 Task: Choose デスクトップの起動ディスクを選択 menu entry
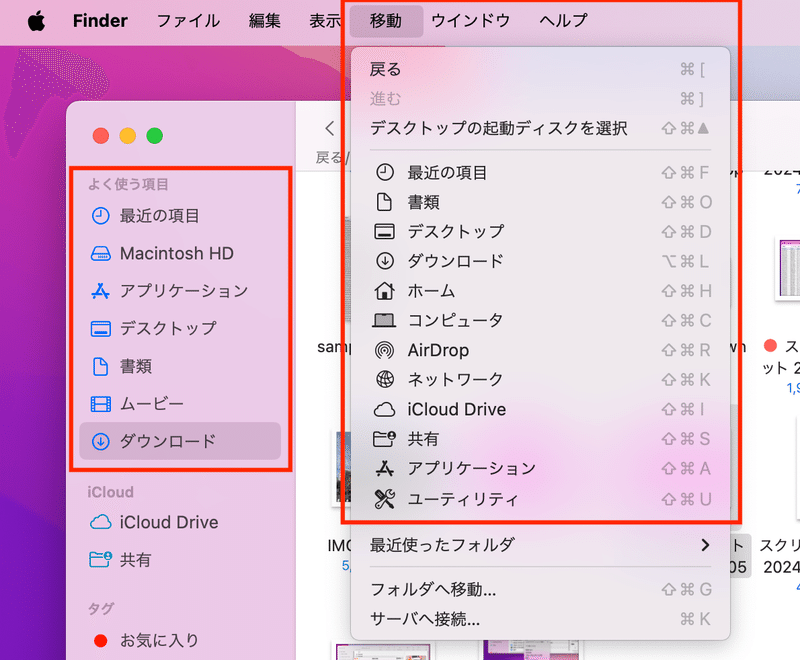(x=540, y=128)
